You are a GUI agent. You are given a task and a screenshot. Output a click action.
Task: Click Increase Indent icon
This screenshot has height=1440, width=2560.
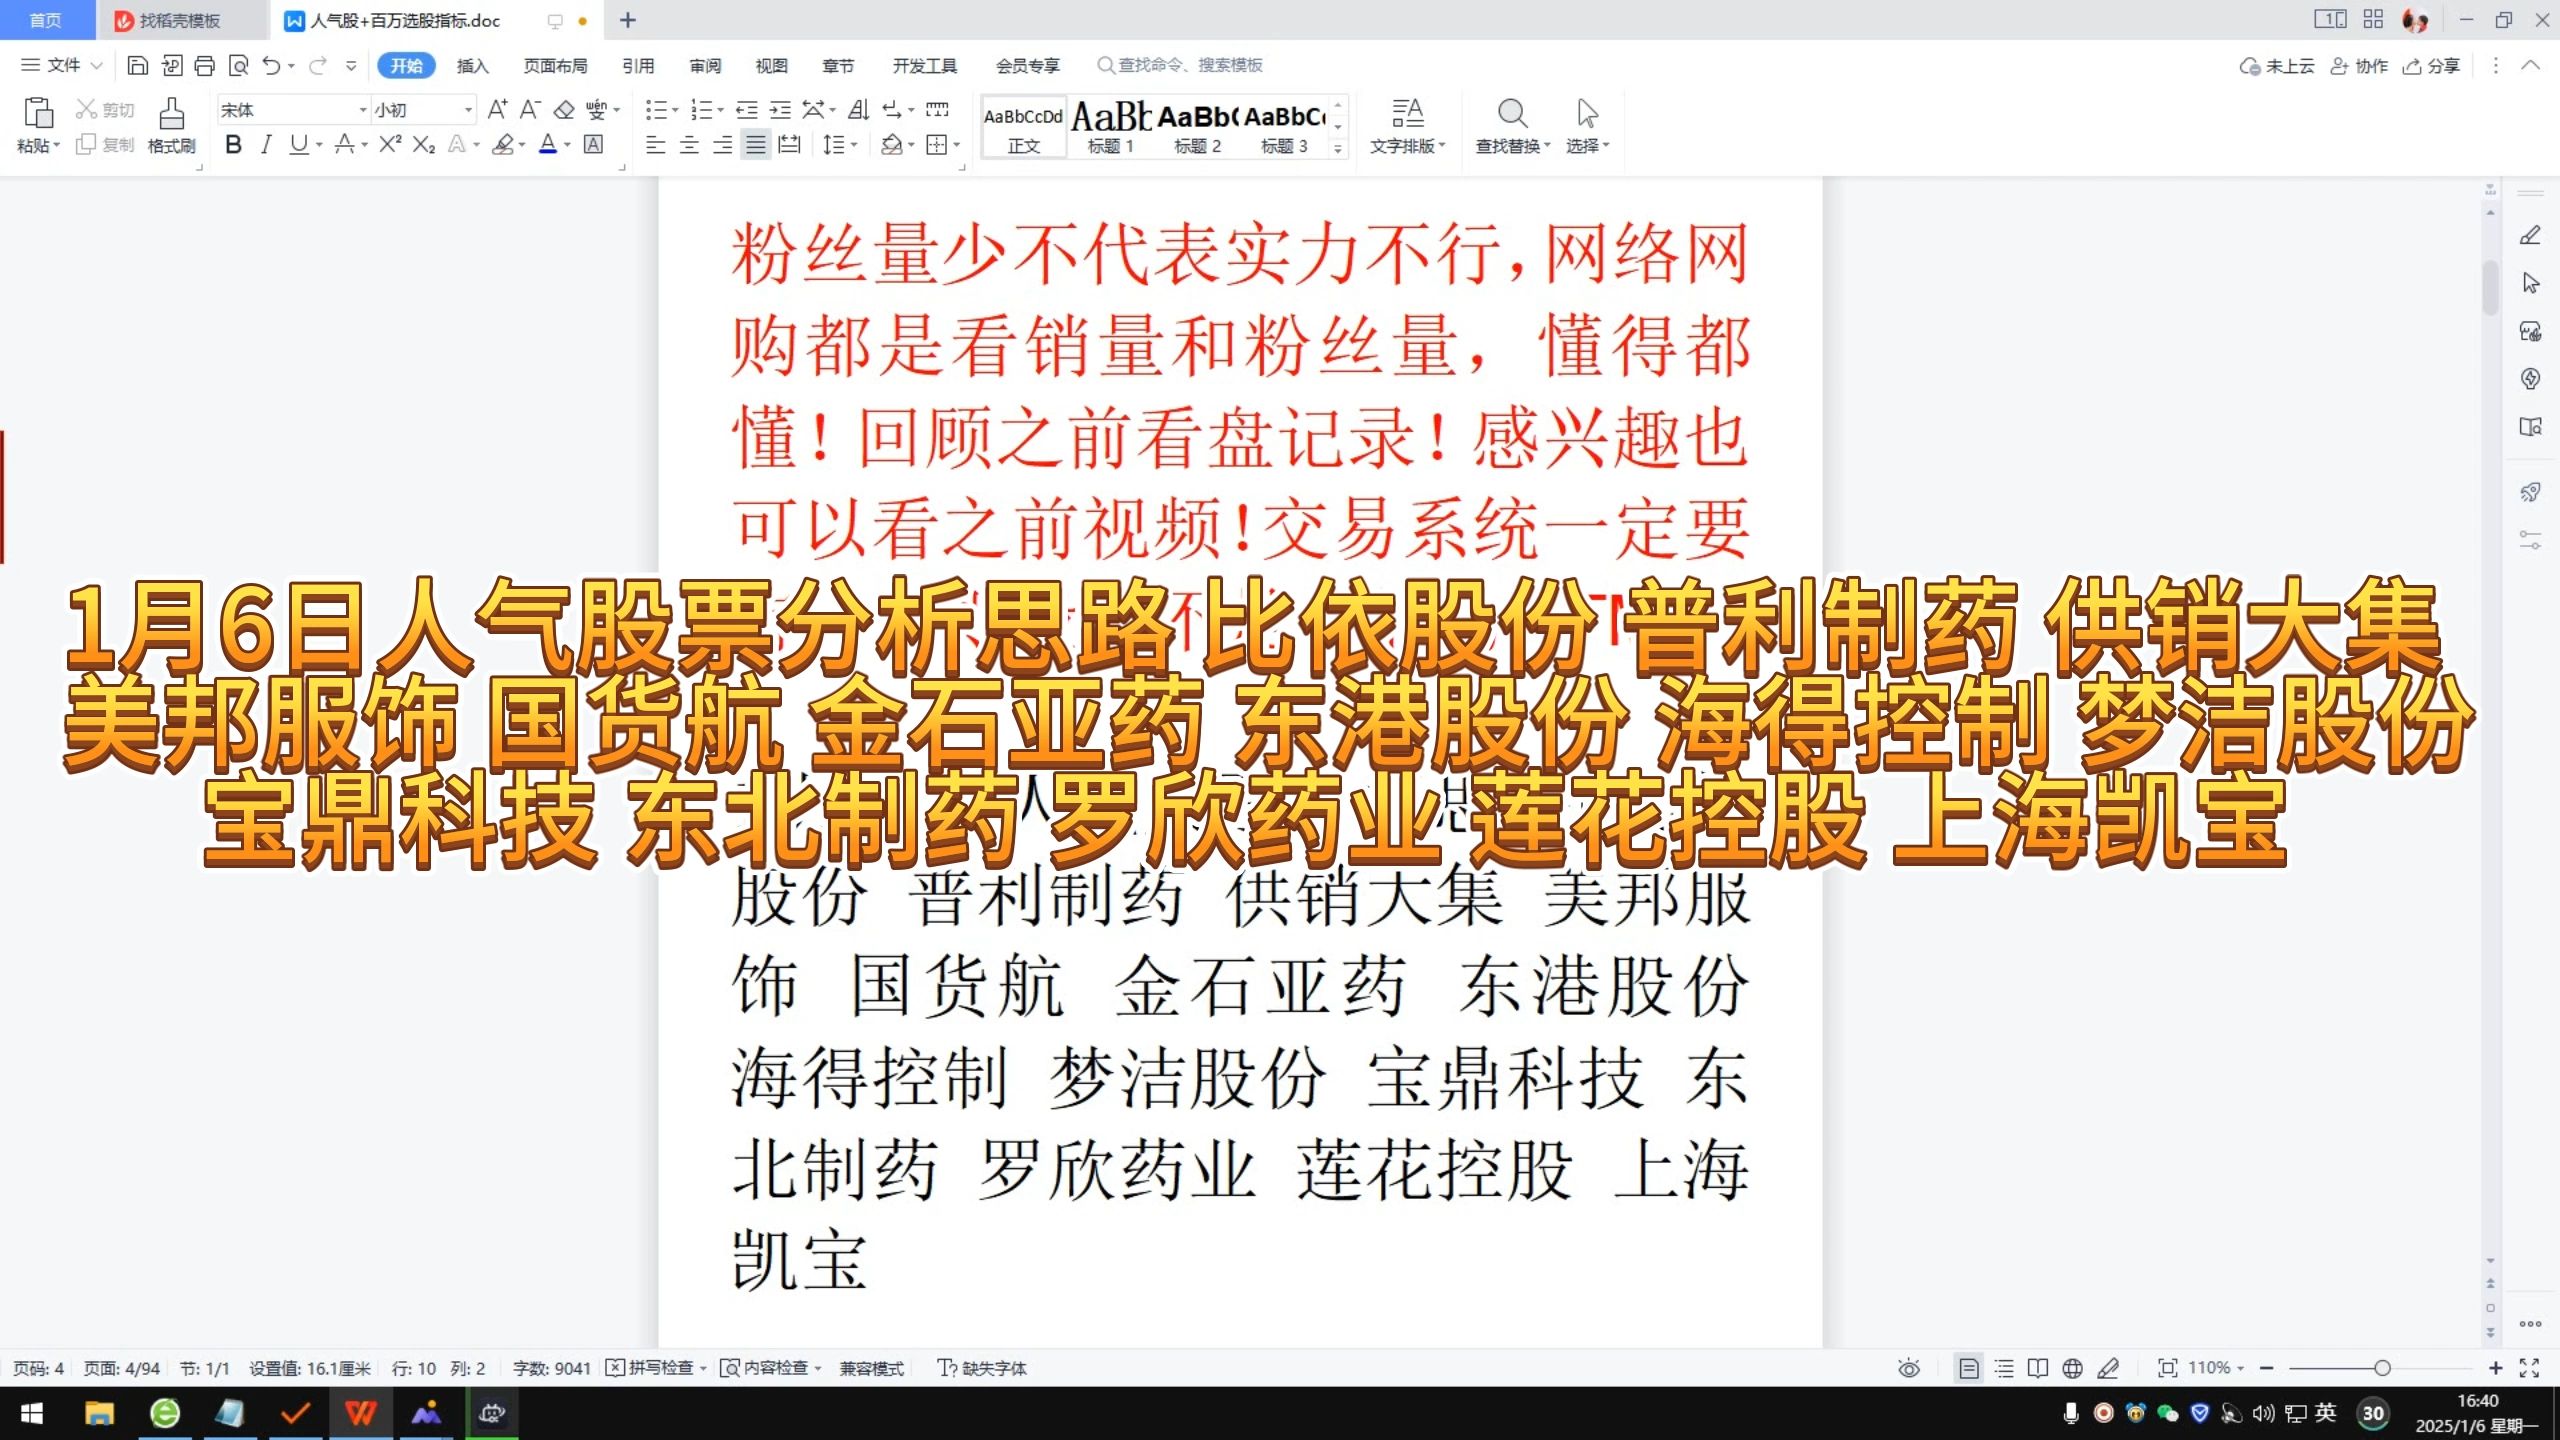pyautogui.click(x=780, y=109)
